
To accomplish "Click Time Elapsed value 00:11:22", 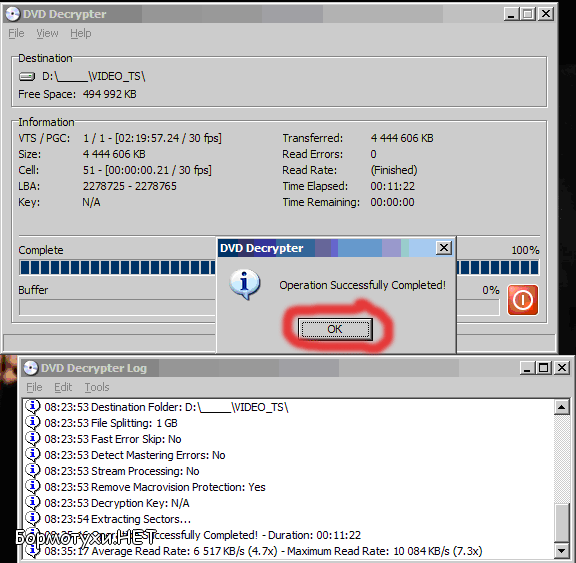I will [x=392, y=186].
